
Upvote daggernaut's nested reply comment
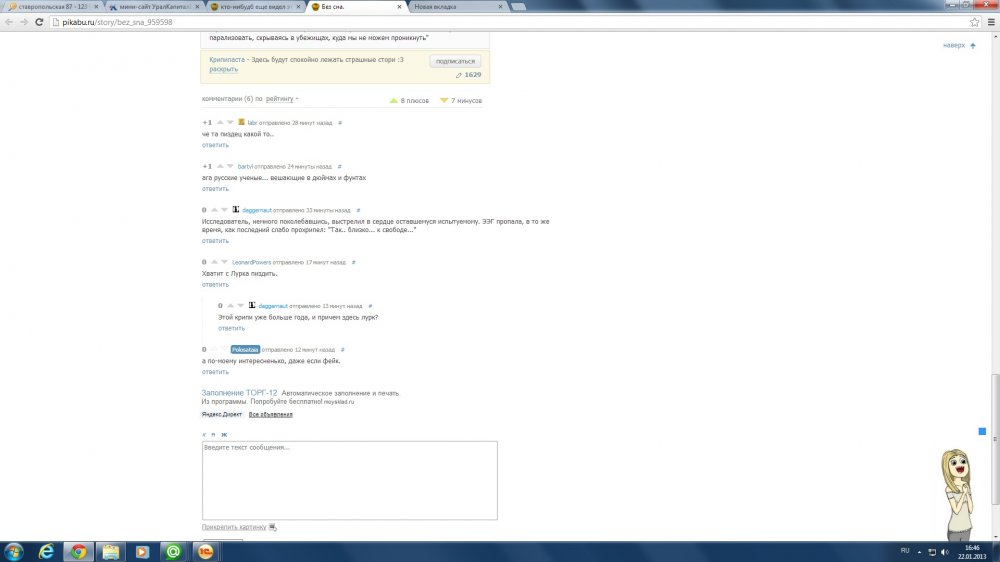click(229, 305)
